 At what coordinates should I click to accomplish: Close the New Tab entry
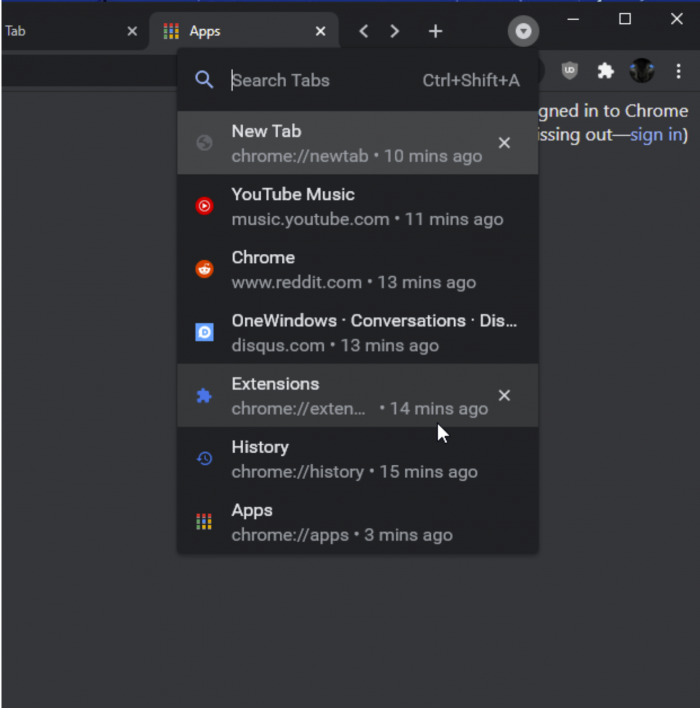[x=504, y=142]
